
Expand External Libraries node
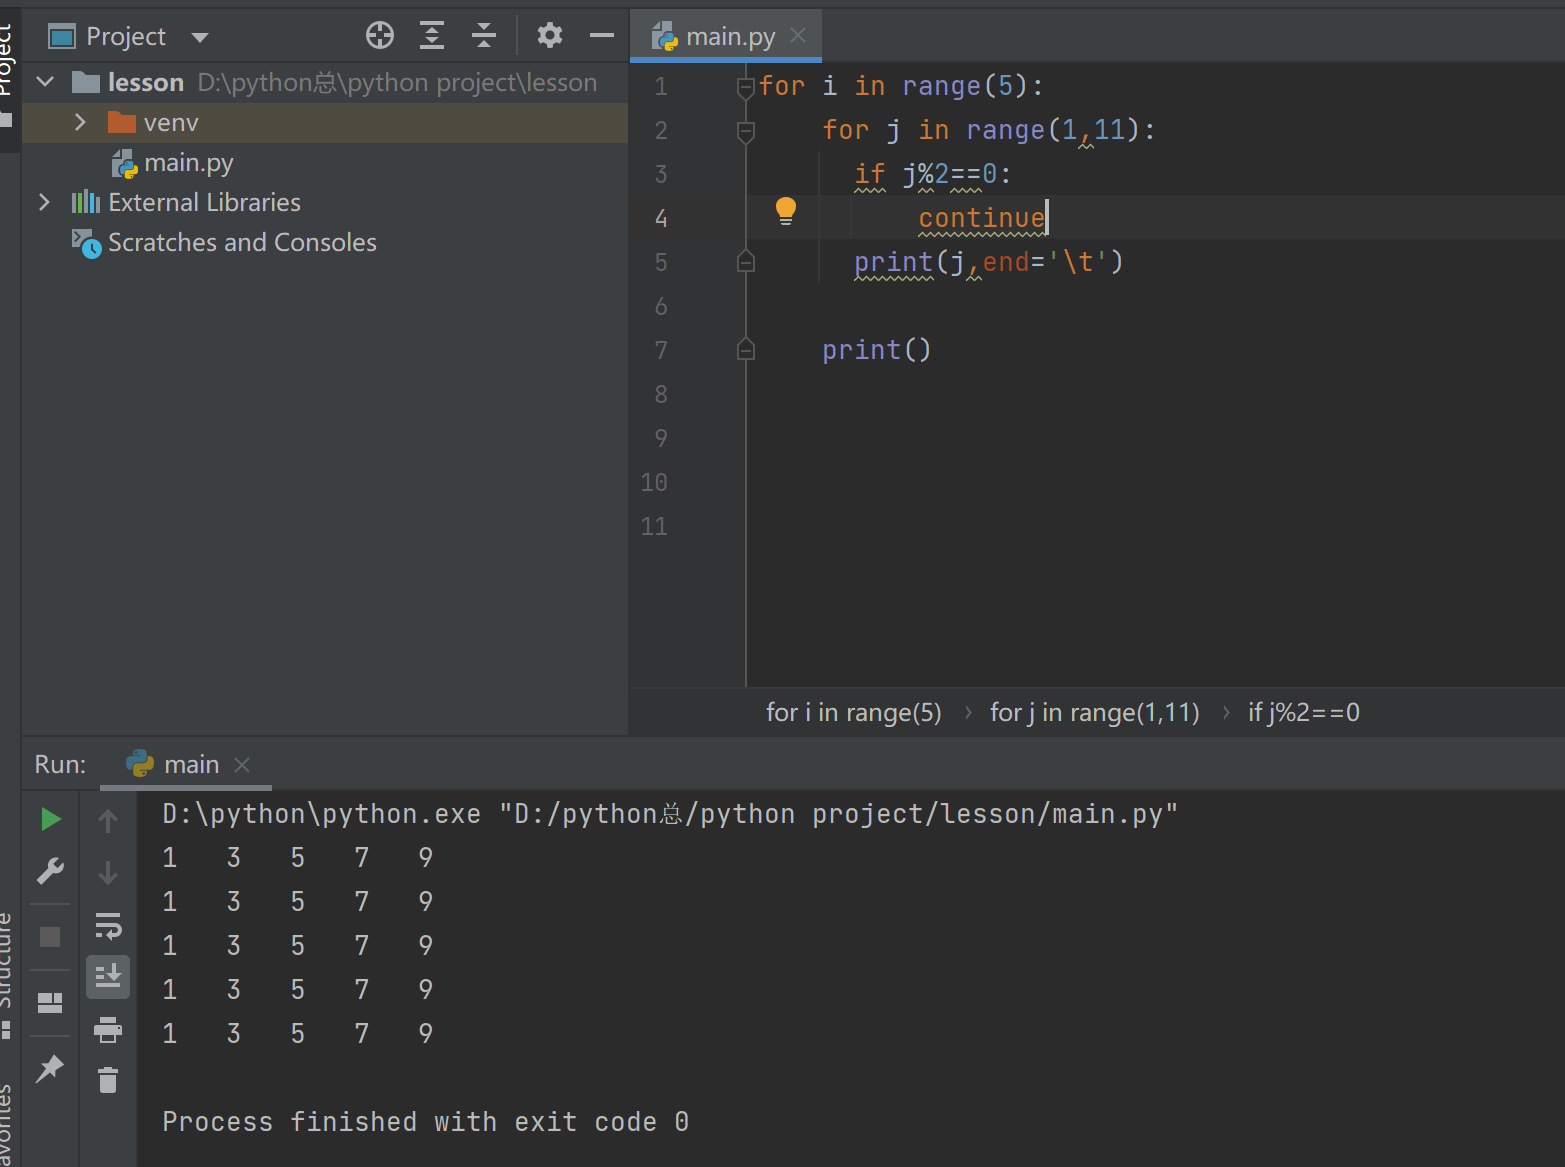coord(44,202)
